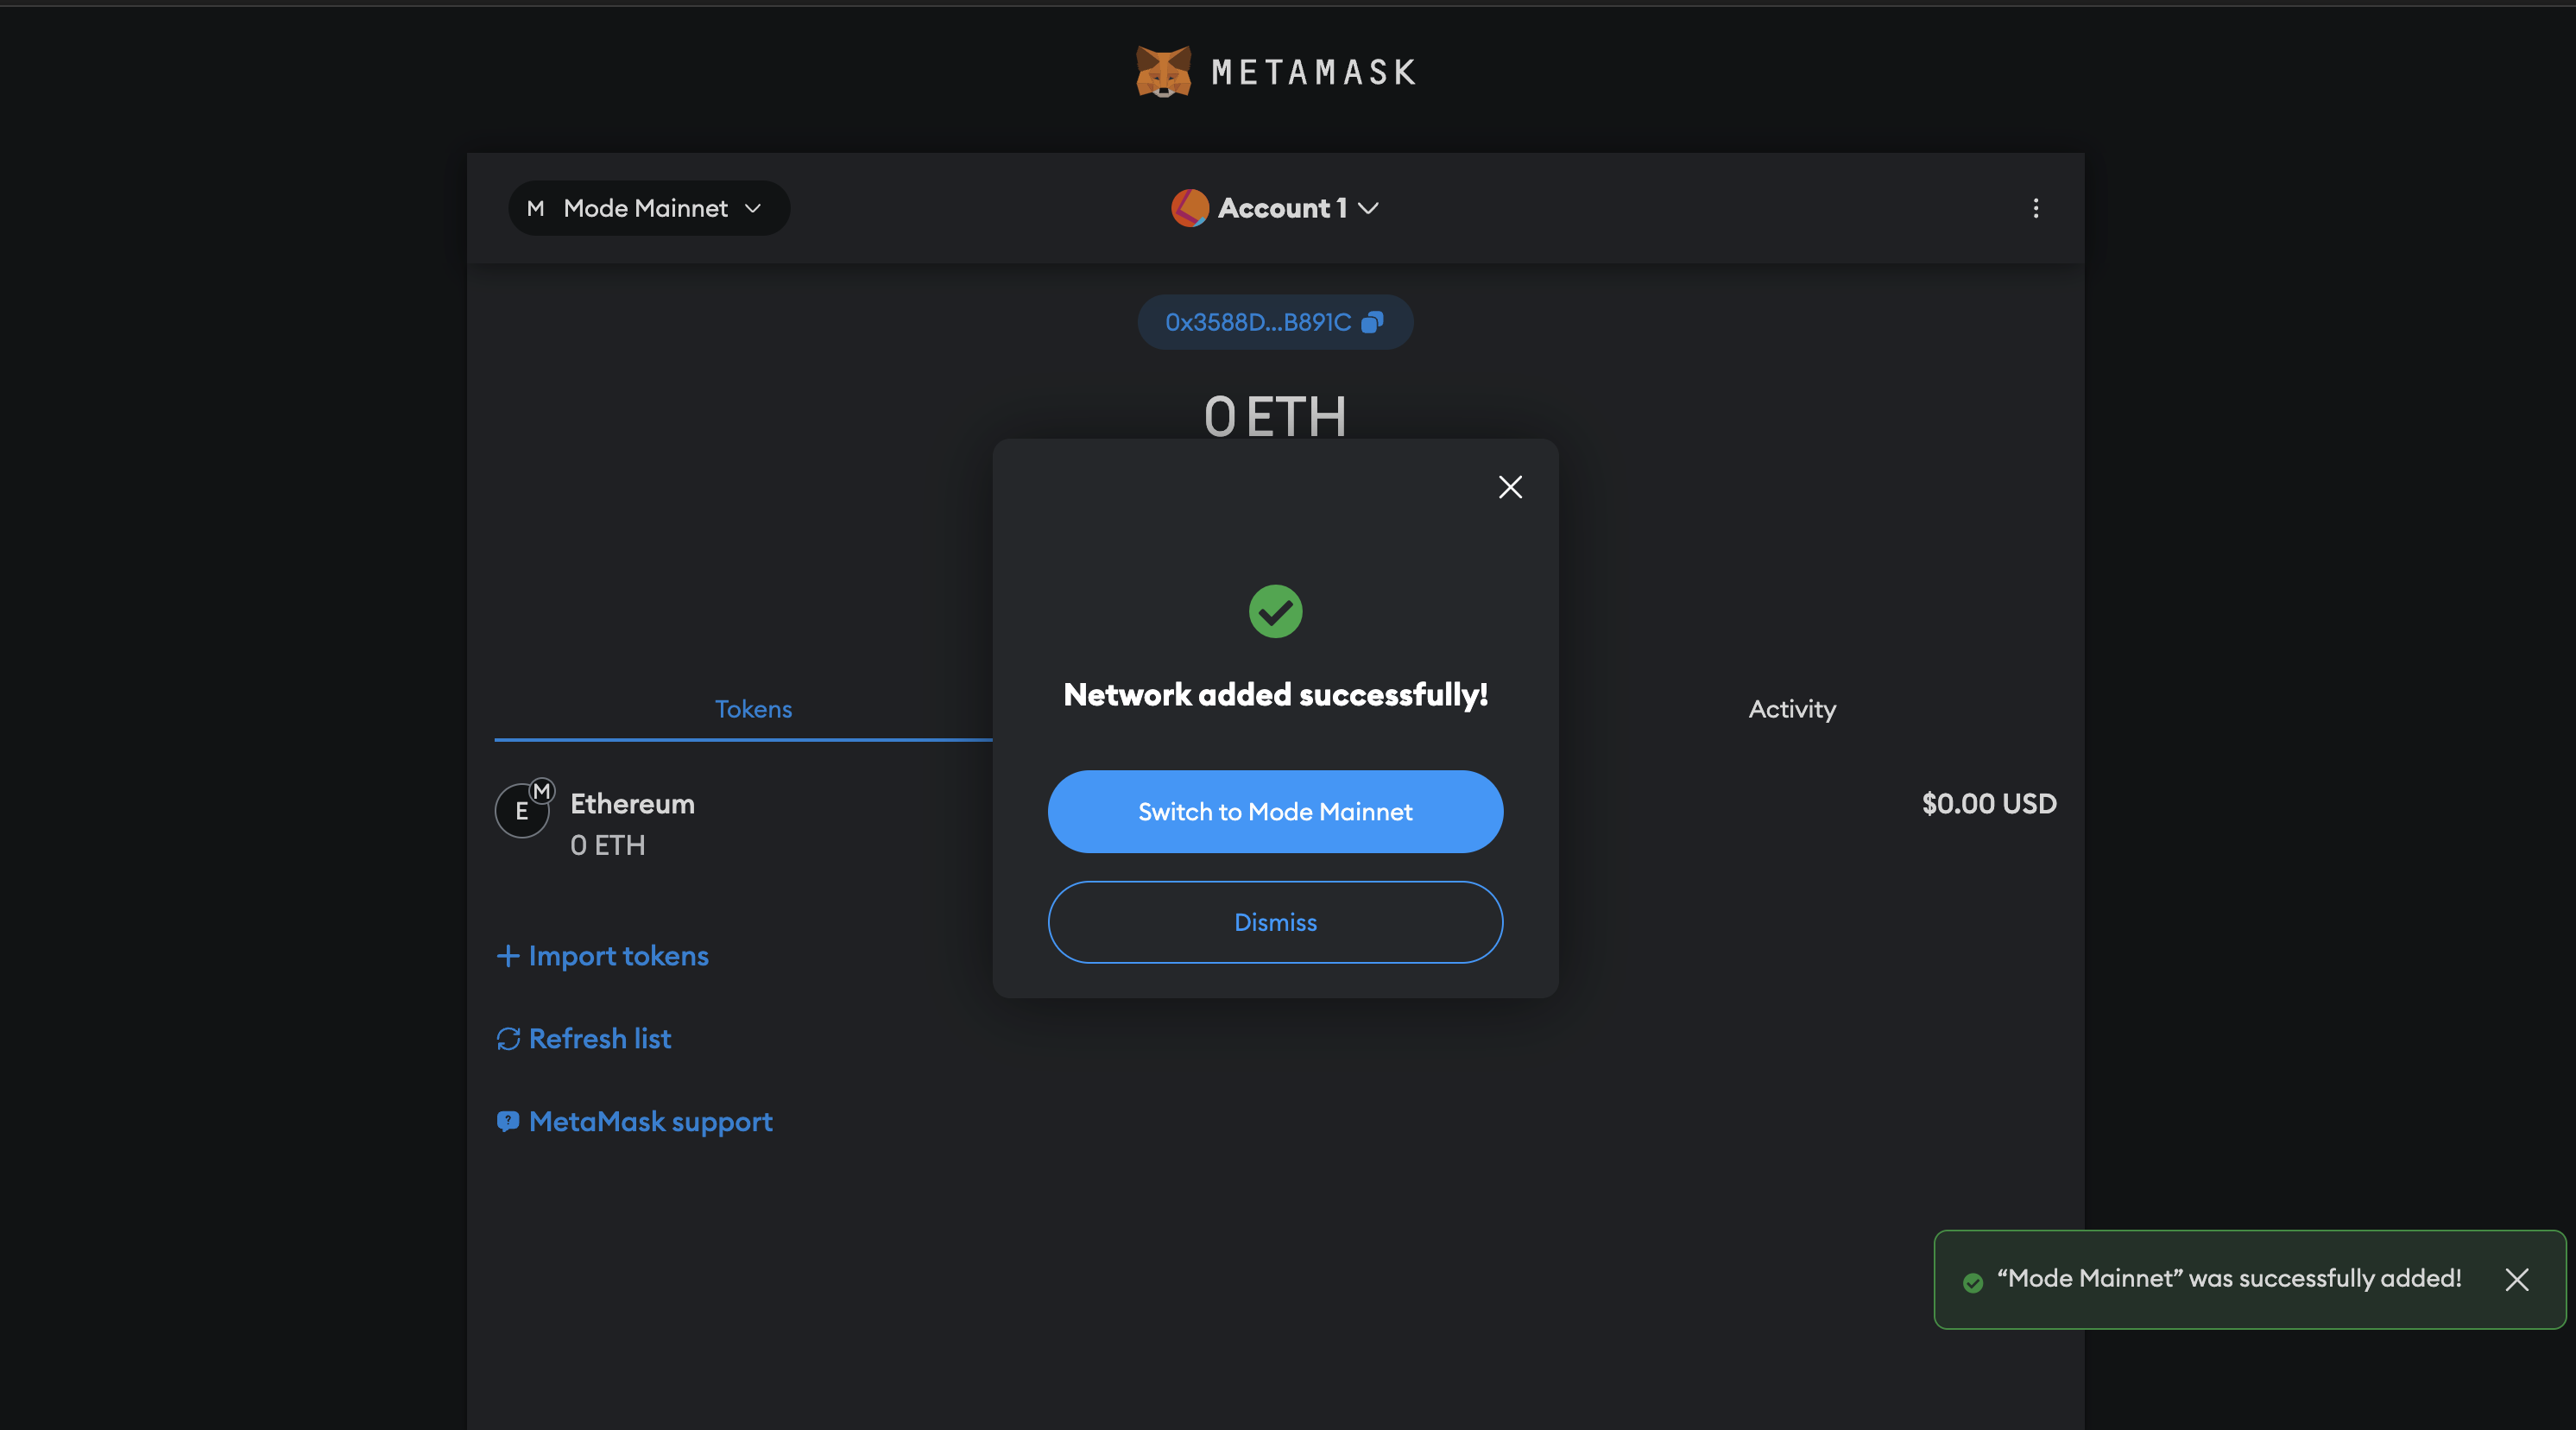
Task: Copy the account address using the copy icon
Action: pos(1374,321)
